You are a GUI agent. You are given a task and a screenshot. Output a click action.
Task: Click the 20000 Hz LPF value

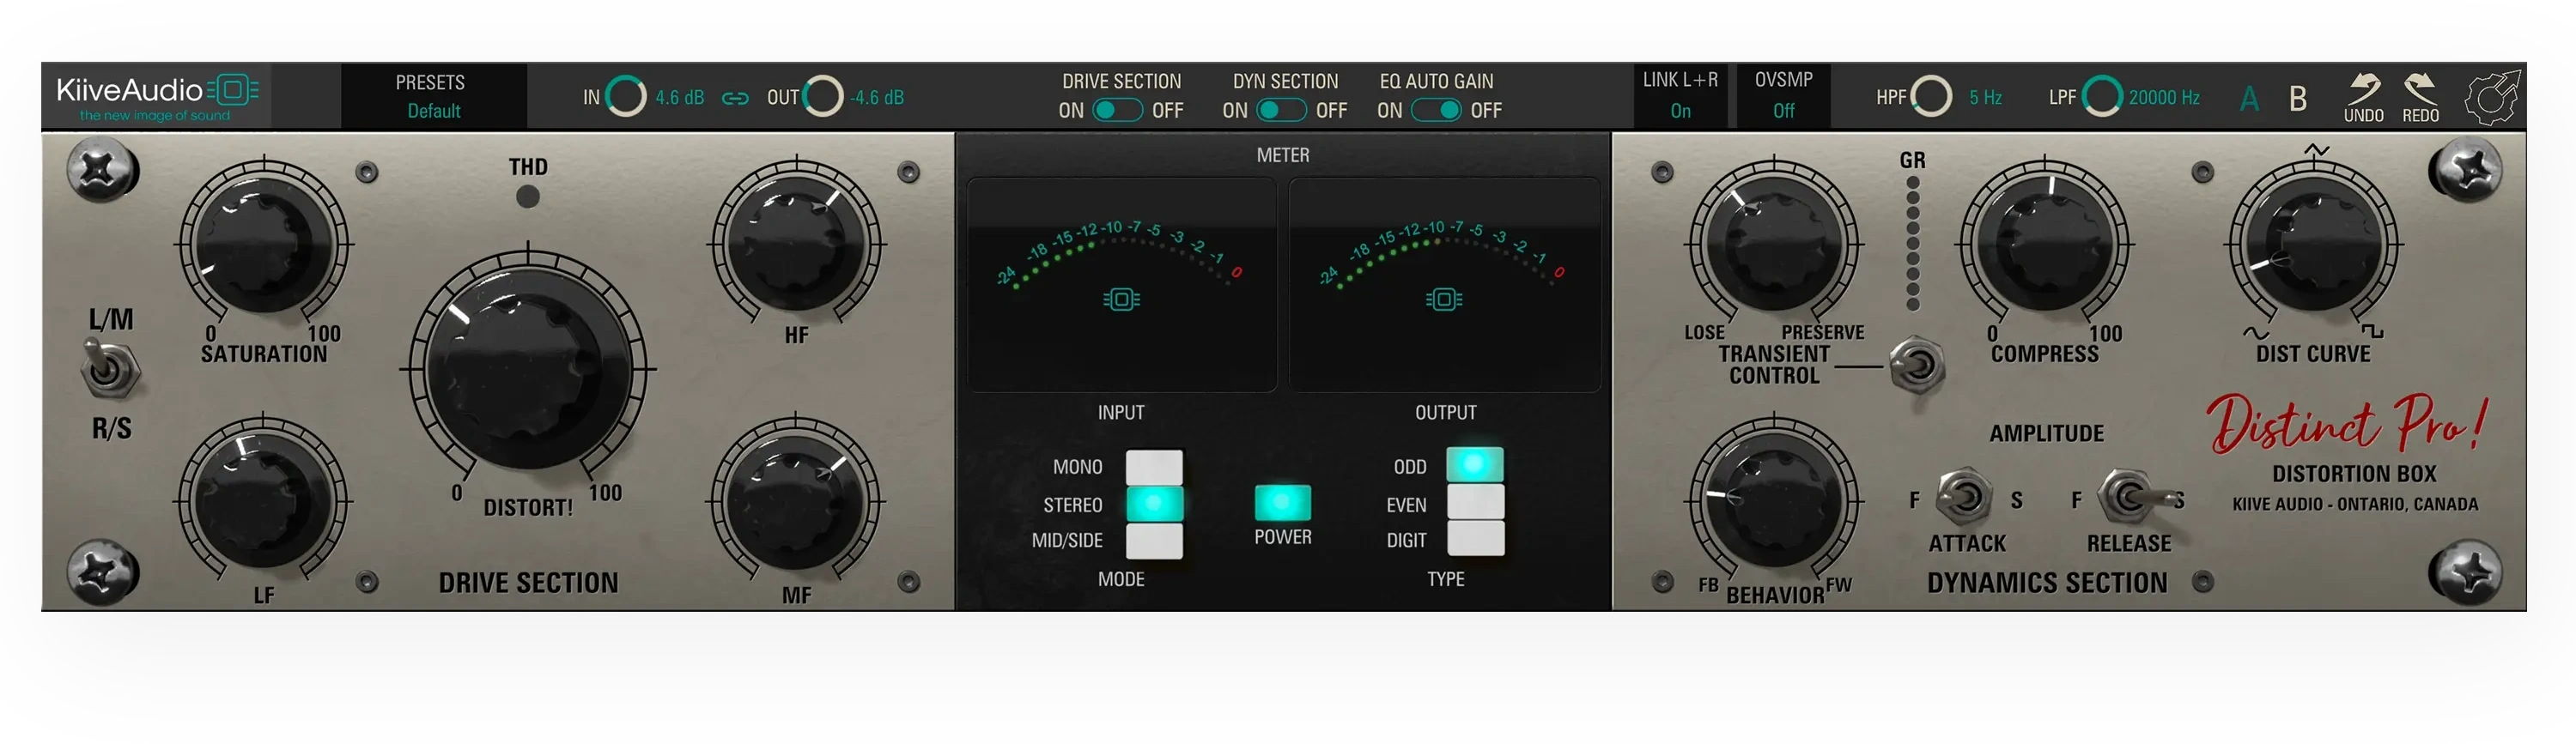(2164, 98)
